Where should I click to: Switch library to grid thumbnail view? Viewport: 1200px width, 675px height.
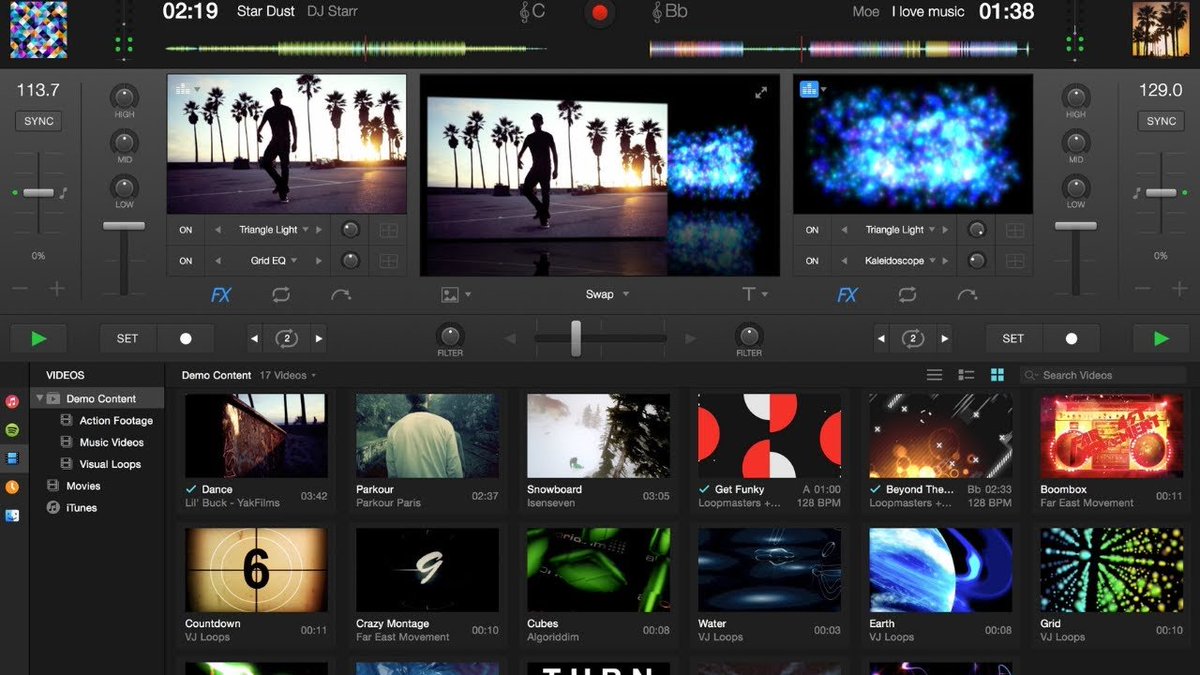pyautogui.click(x=997, y=375)
